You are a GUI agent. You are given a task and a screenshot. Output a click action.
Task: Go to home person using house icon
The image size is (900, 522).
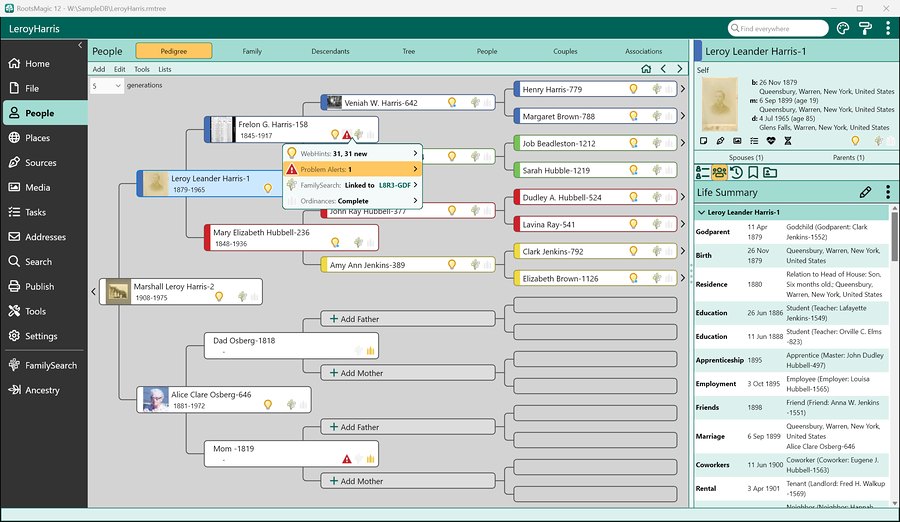(x=646, y=69)
